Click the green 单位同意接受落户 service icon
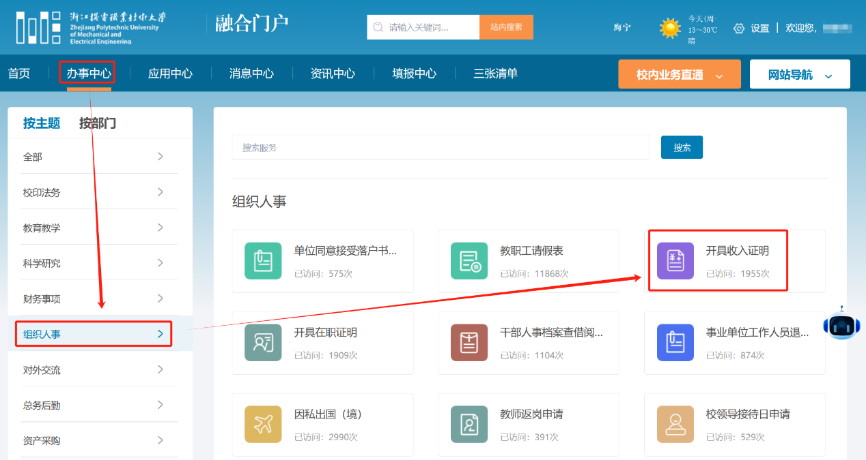This screenshot has width=866, height=460. [263, 261]
